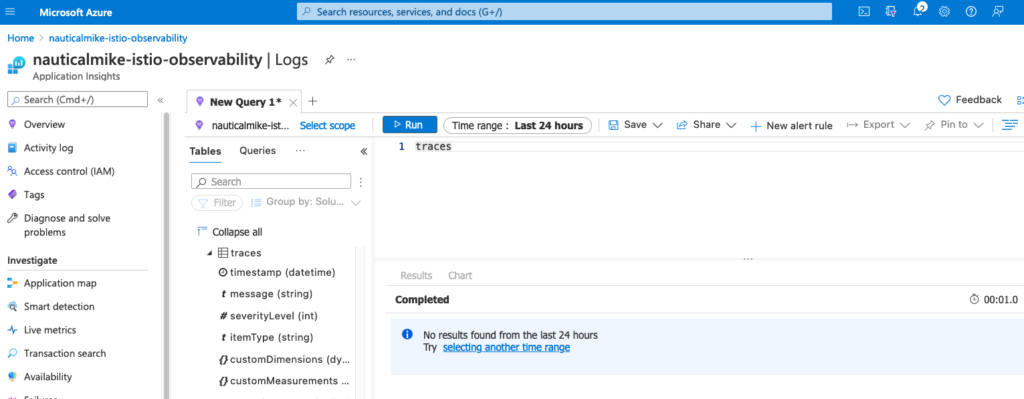Open the notifications bell
1024x399 pixels.
tap(918, 11)
